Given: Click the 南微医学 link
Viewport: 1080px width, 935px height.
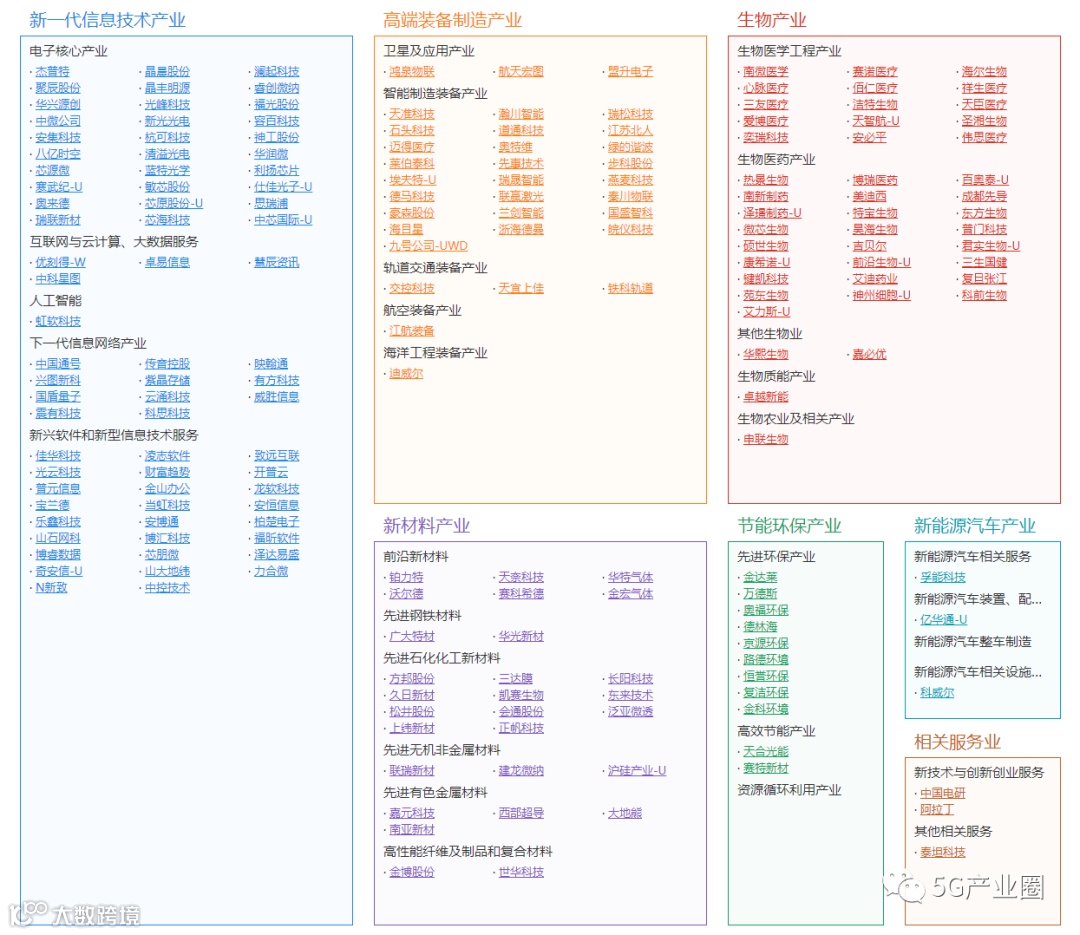Looking at the screenshot, I should [766, 72].
